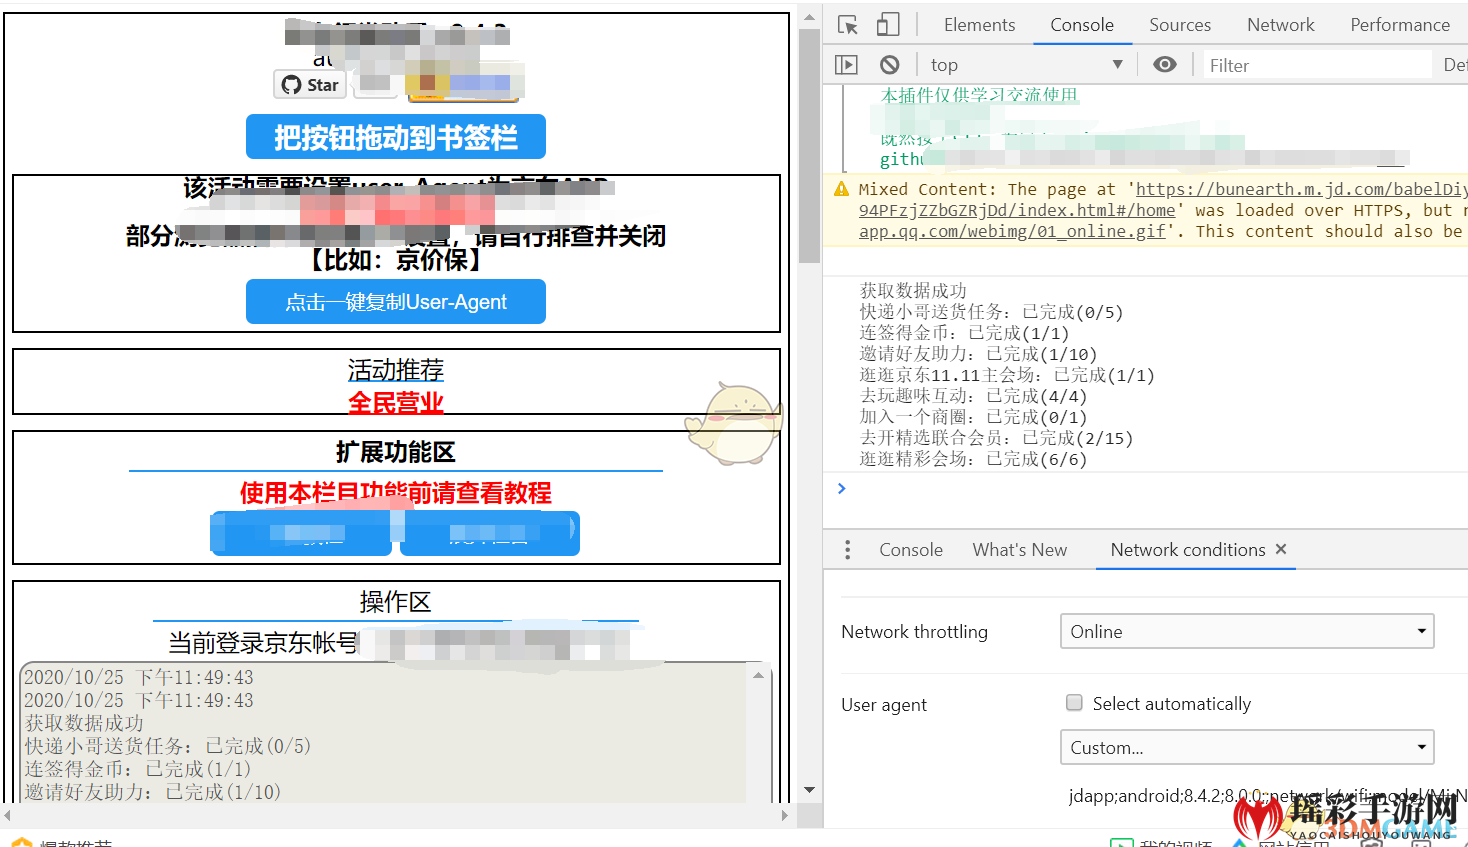Click the yellow duck mascot image
Screen dimensions: 1468x847
[734, 425]
